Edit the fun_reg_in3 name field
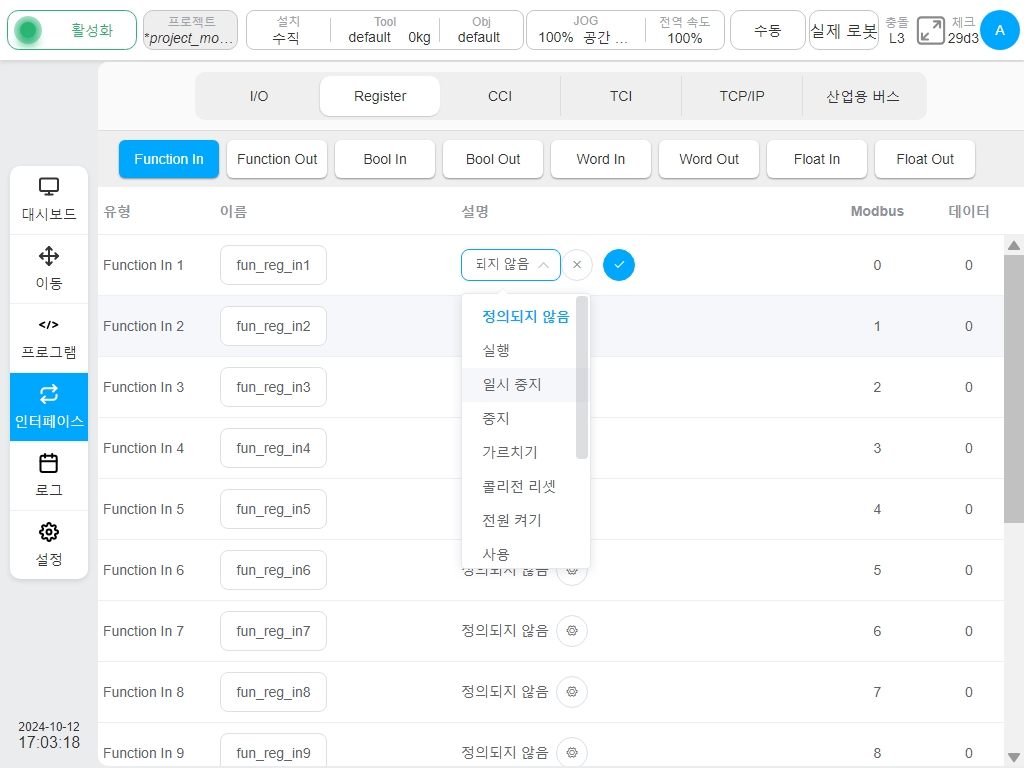The height and width of the screenshot is (768, 1024). [273, 387]
